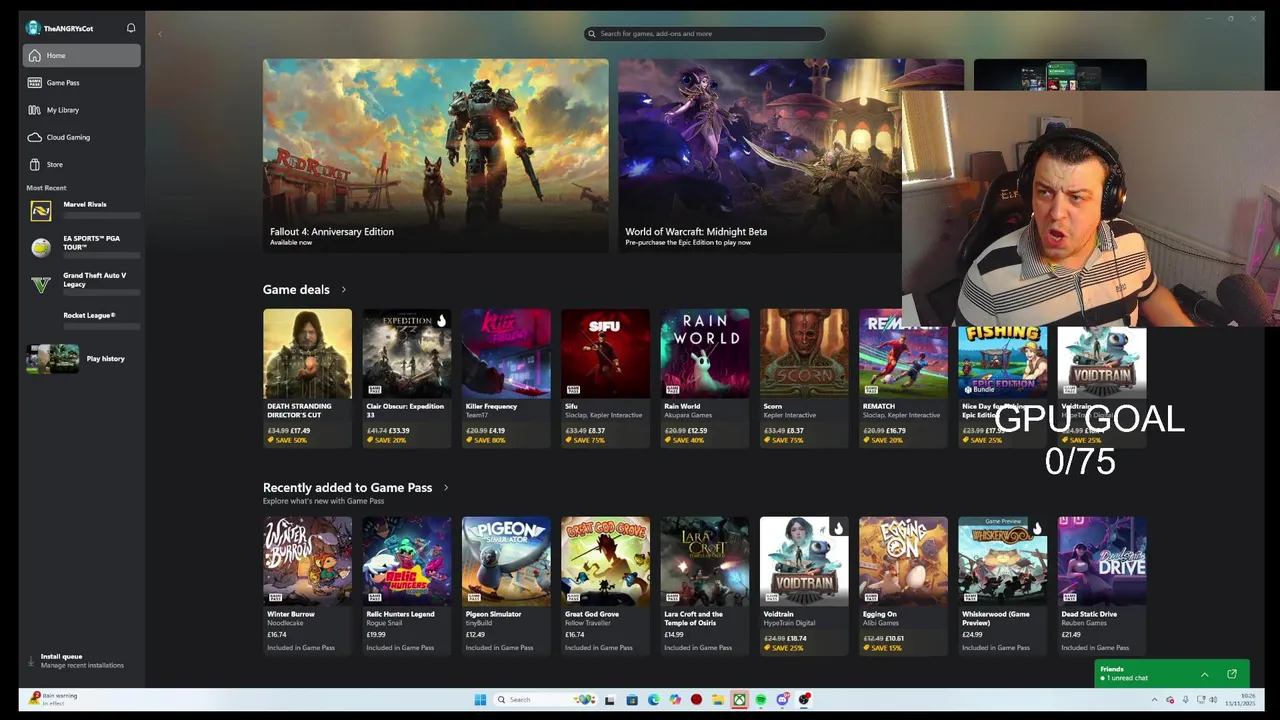This screenshot has width=1280, height=720.
Task: Open the Spotify icon in taskbar
Action: [761, 700]
